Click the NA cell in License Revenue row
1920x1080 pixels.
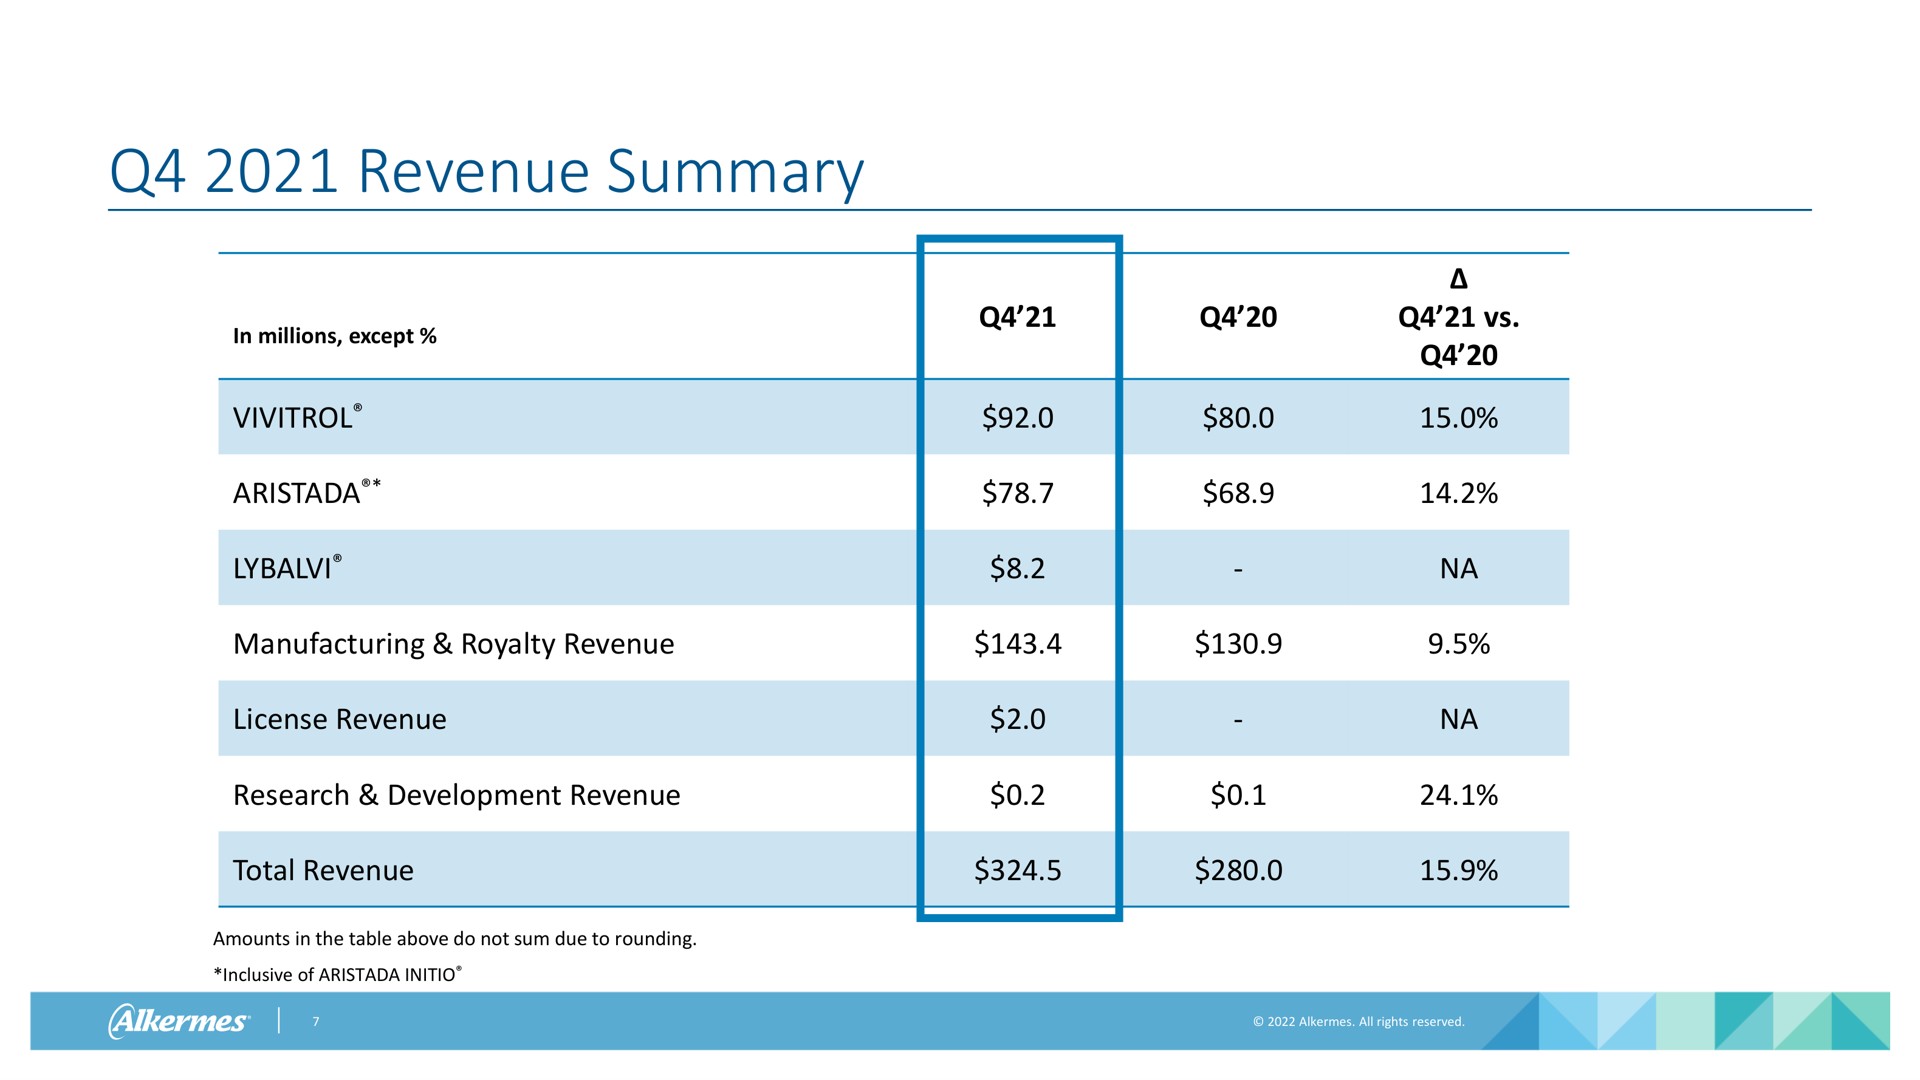click(1459, 719)
